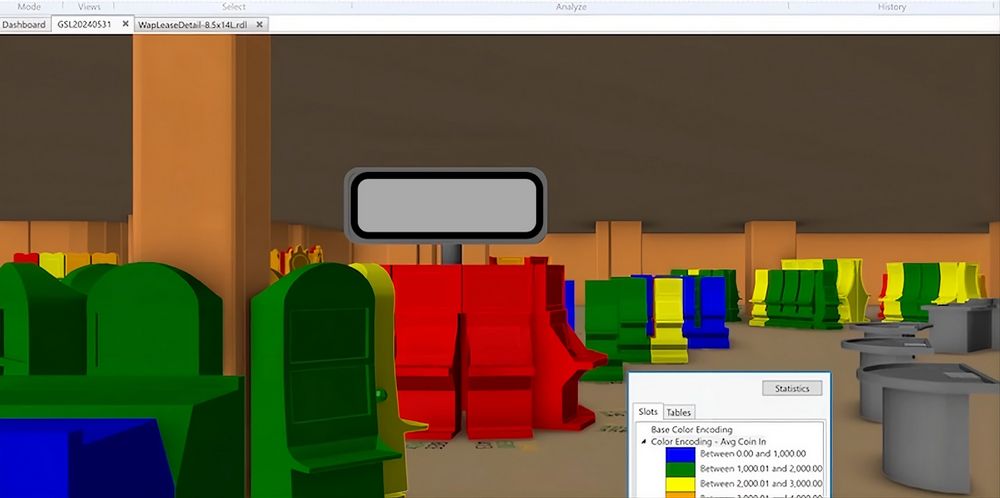Select the 'Between 1,000.01 and 2,000.00' legend entry
The width and height of the screenshot is (1000, 498).
760,468
